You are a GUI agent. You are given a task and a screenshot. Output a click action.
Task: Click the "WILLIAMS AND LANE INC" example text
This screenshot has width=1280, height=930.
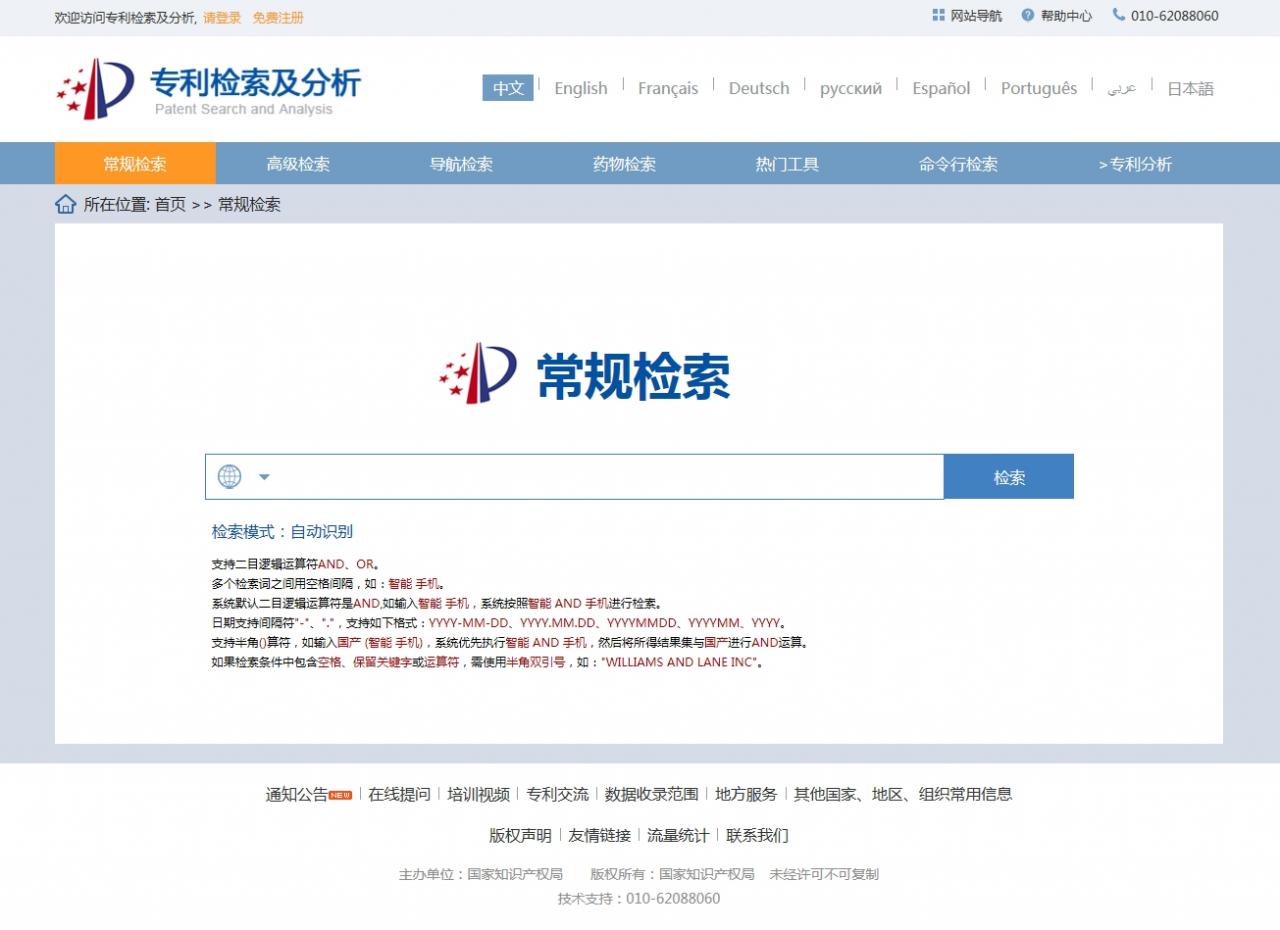(678, 662)
